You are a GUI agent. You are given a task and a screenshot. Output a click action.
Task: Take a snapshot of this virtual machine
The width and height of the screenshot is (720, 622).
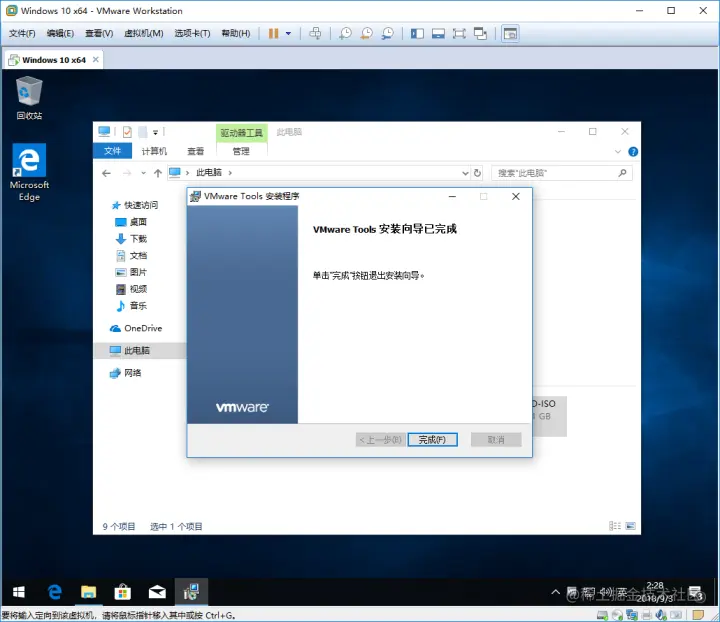click(x=345, y=34)
